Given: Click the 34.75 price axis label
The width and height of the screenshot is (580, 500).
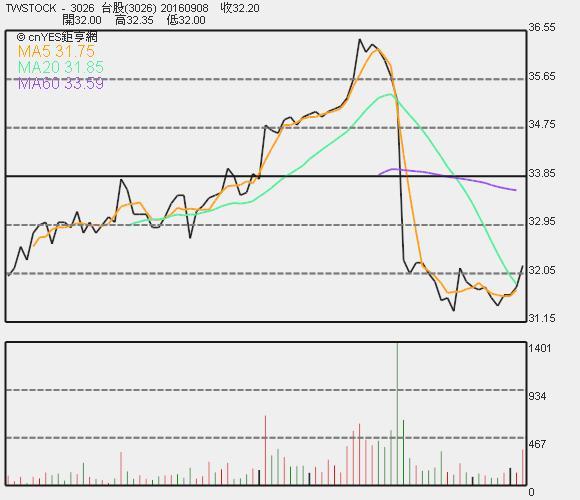Looking at the screenshot, I should tap(542, 124).
